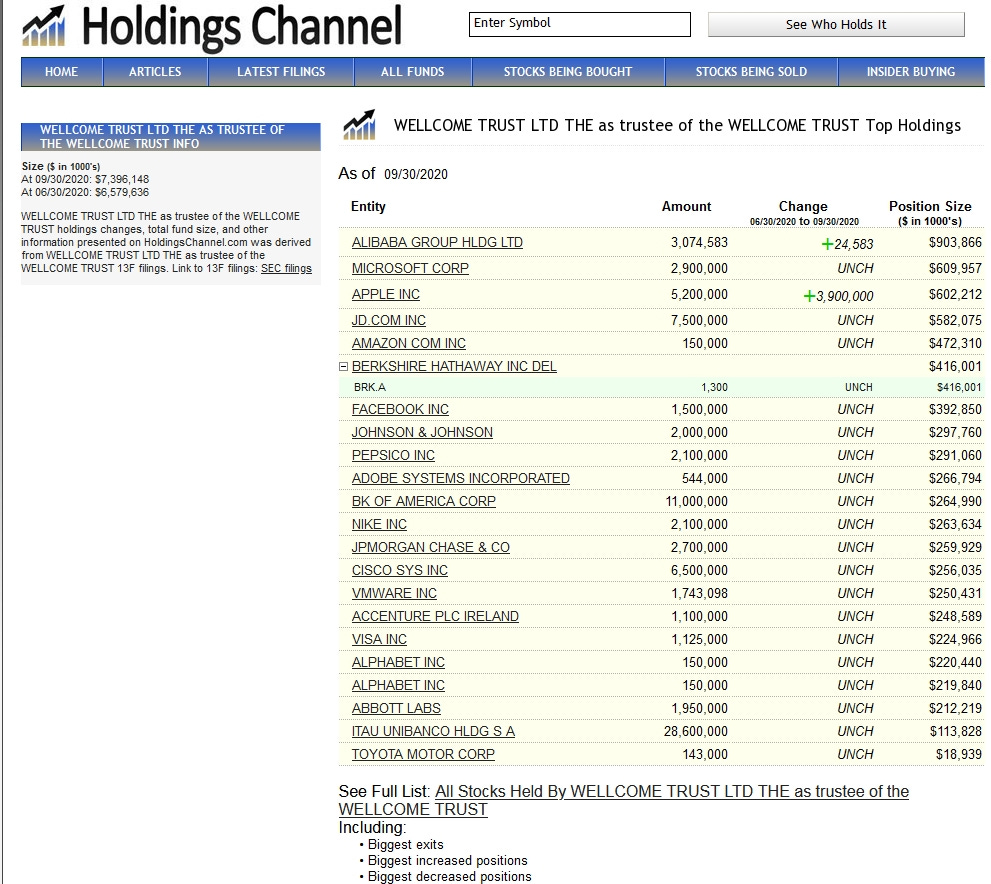
Task: Click Alibaba's +24,583 change value
Action: coord(847,244)
